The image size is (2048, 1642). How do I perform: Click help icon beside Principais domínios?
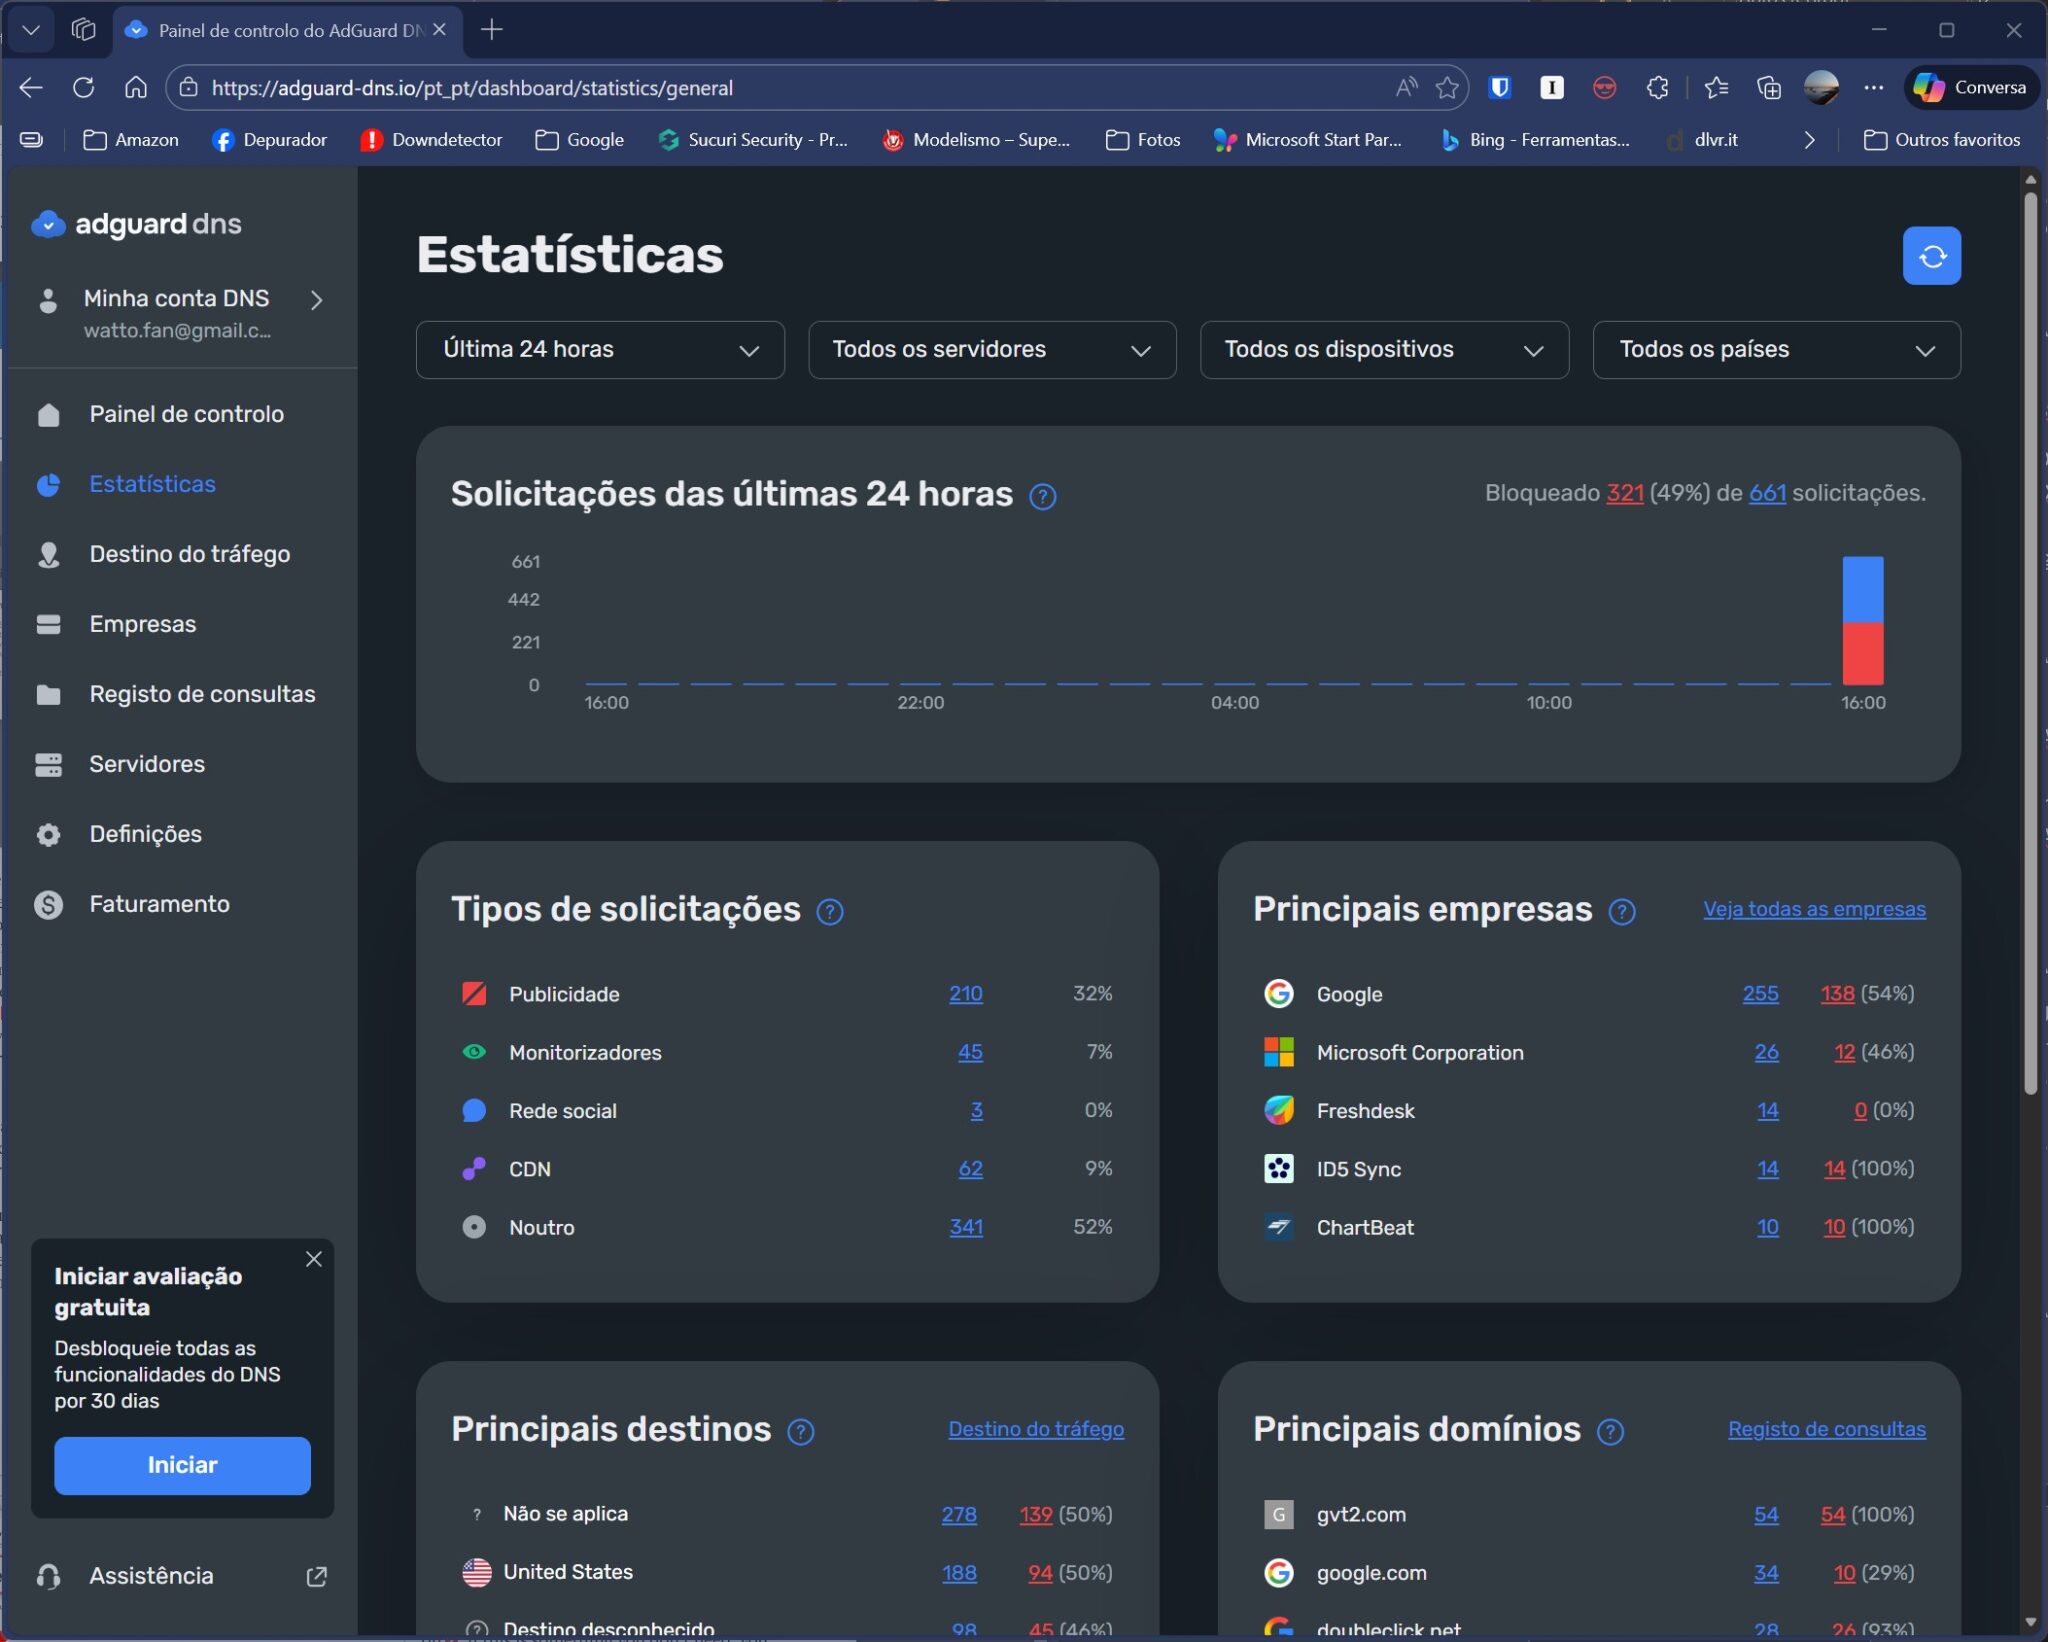click(1609, 1431)
